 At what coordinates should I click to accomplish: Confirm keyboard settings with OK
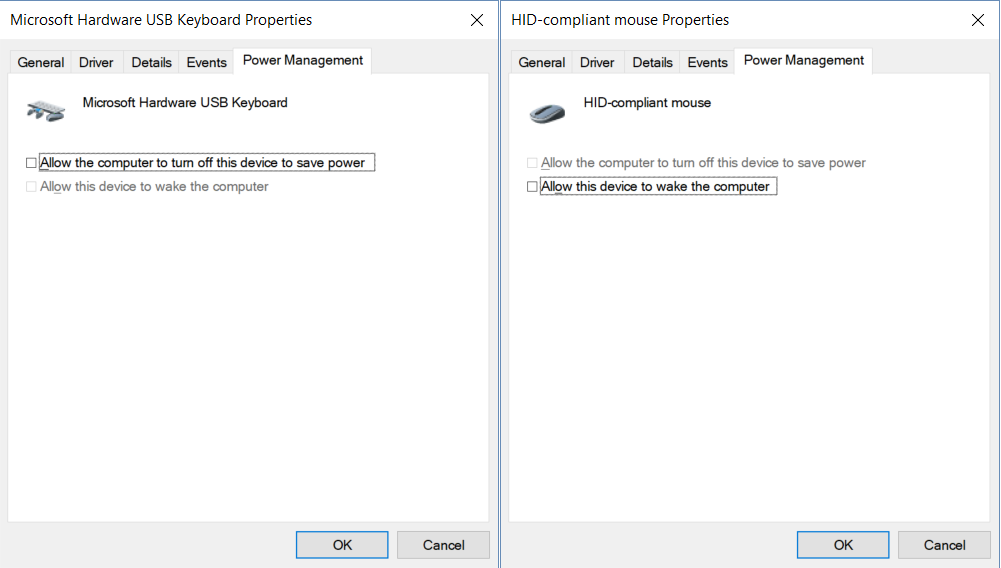[342, 545]
